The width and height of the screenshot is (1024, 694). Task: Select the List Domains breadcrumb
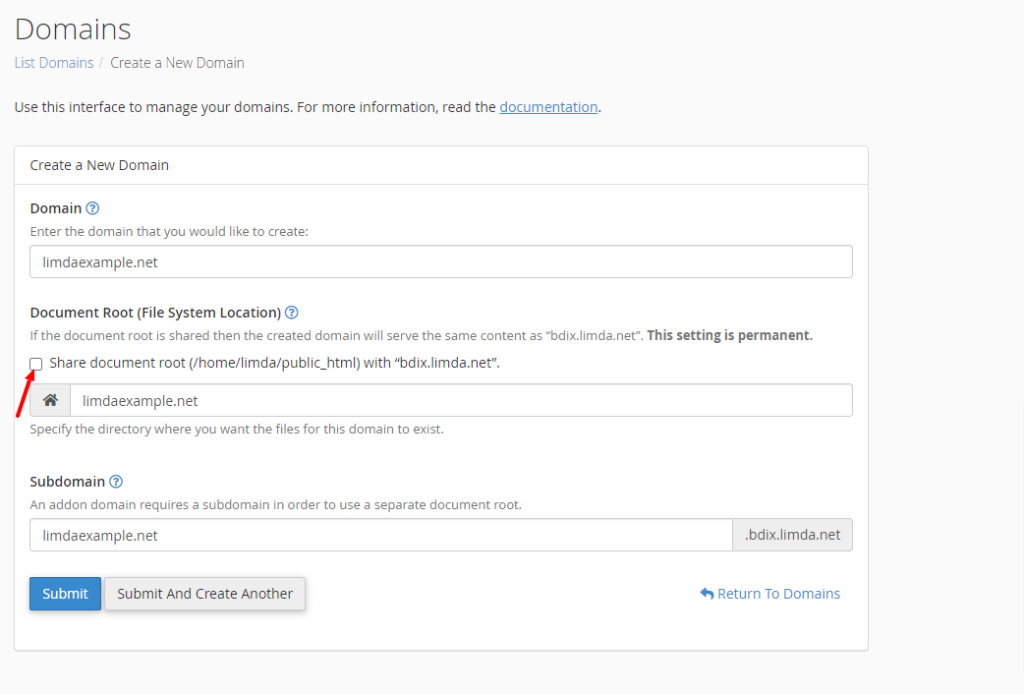pos(53,62)
